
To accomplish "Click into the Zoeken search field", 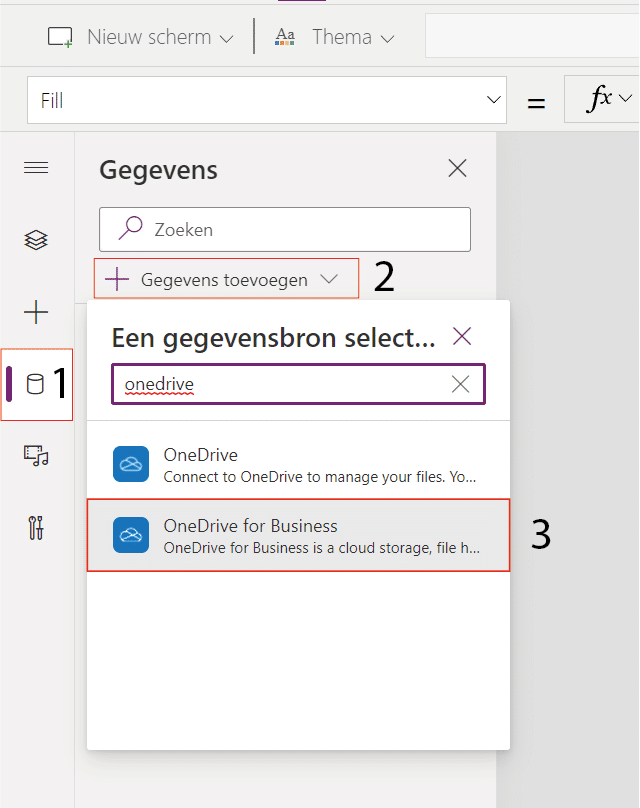I will click(285, 229).
